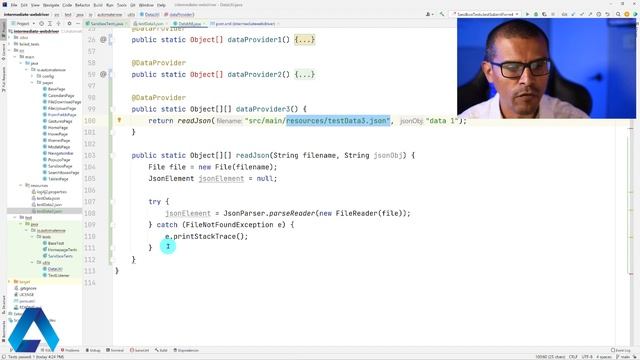Click Run with Coverage icon
The height and width of the screenshot is (360, 640).
pyautogui.click(x=544, y=14)
